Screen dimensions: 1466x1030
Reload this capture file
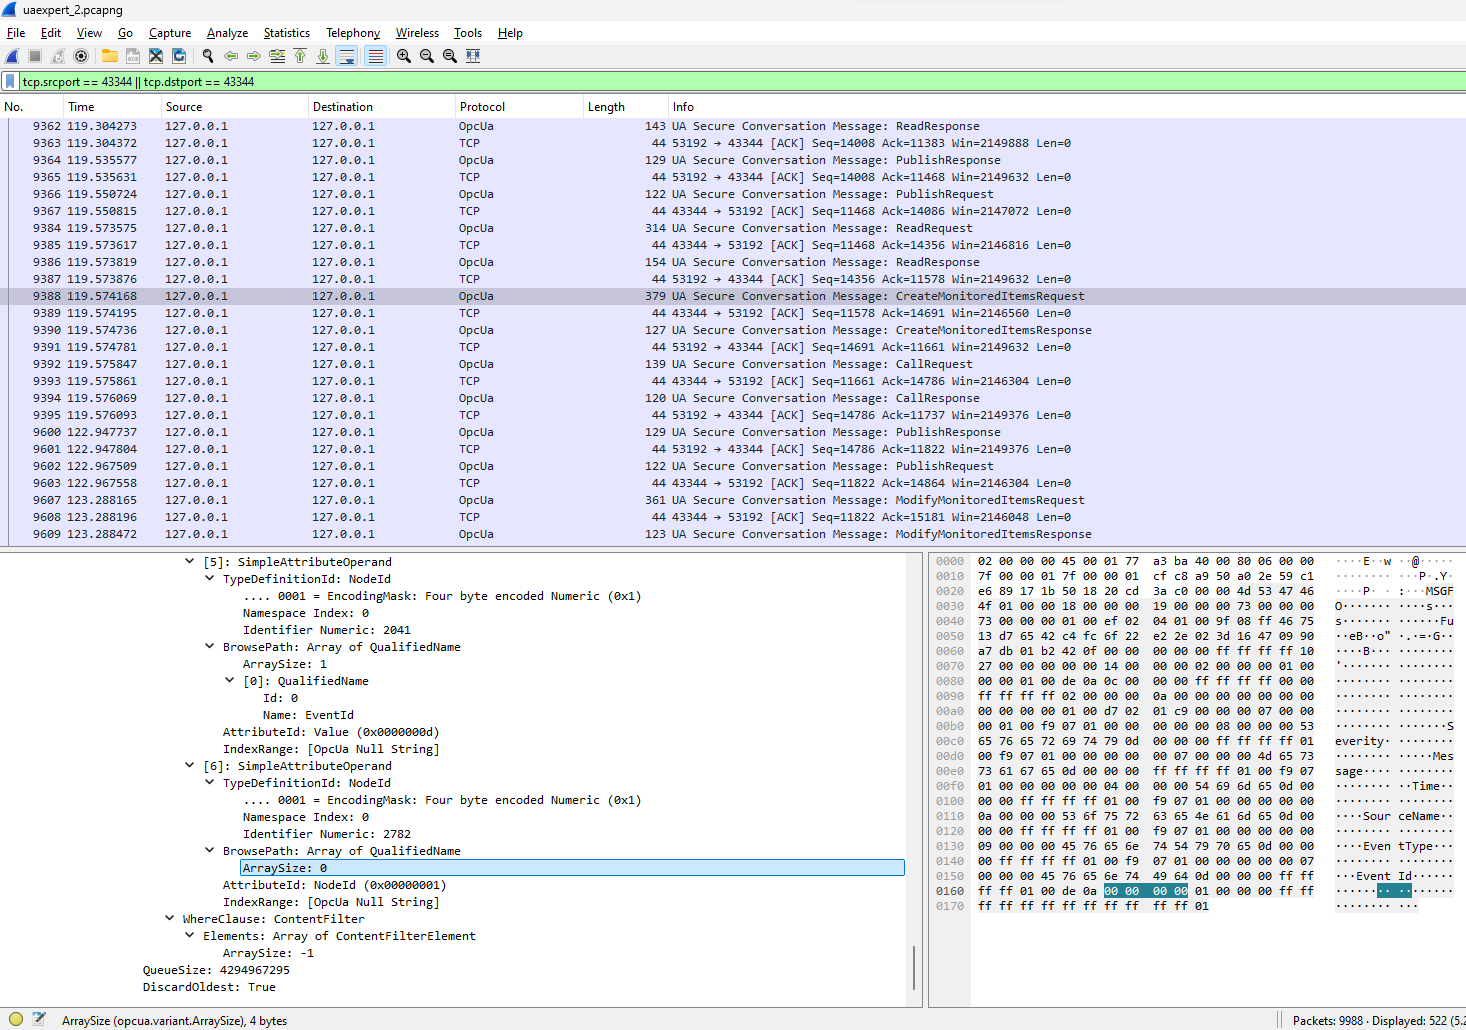[179, 56]
